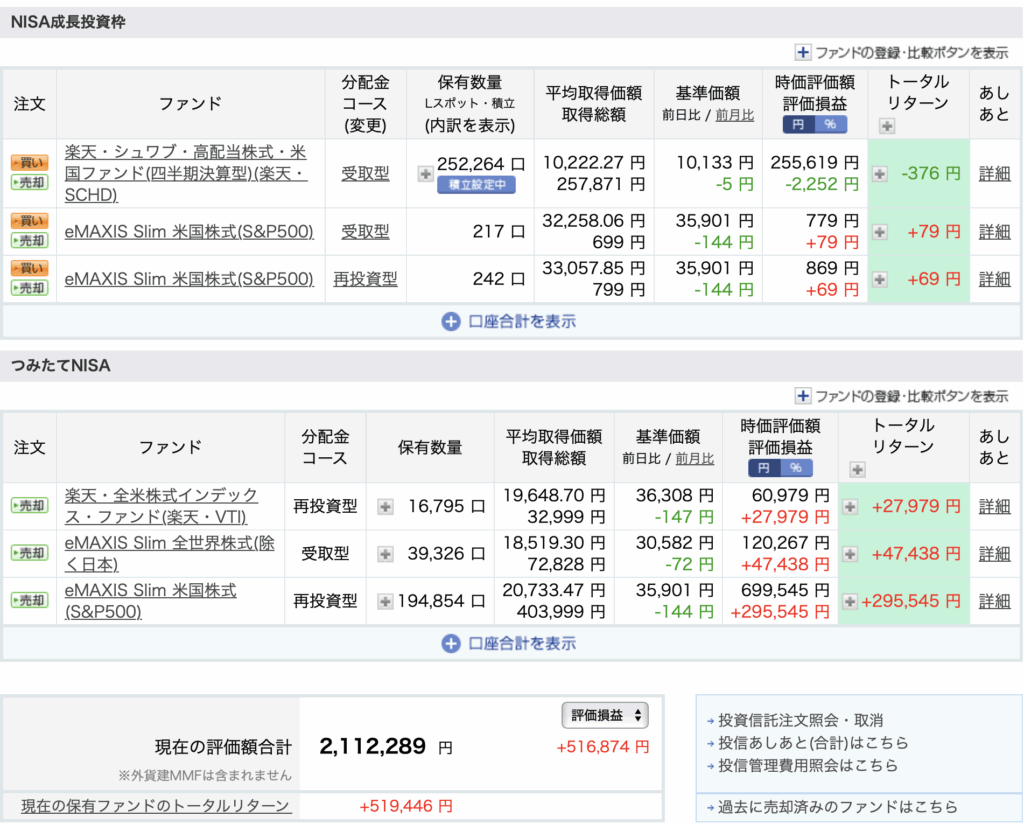Toggle つみたてNISA valuation display to %
1024x824 pixels.
pyautogui.click(x=796, y=468)
